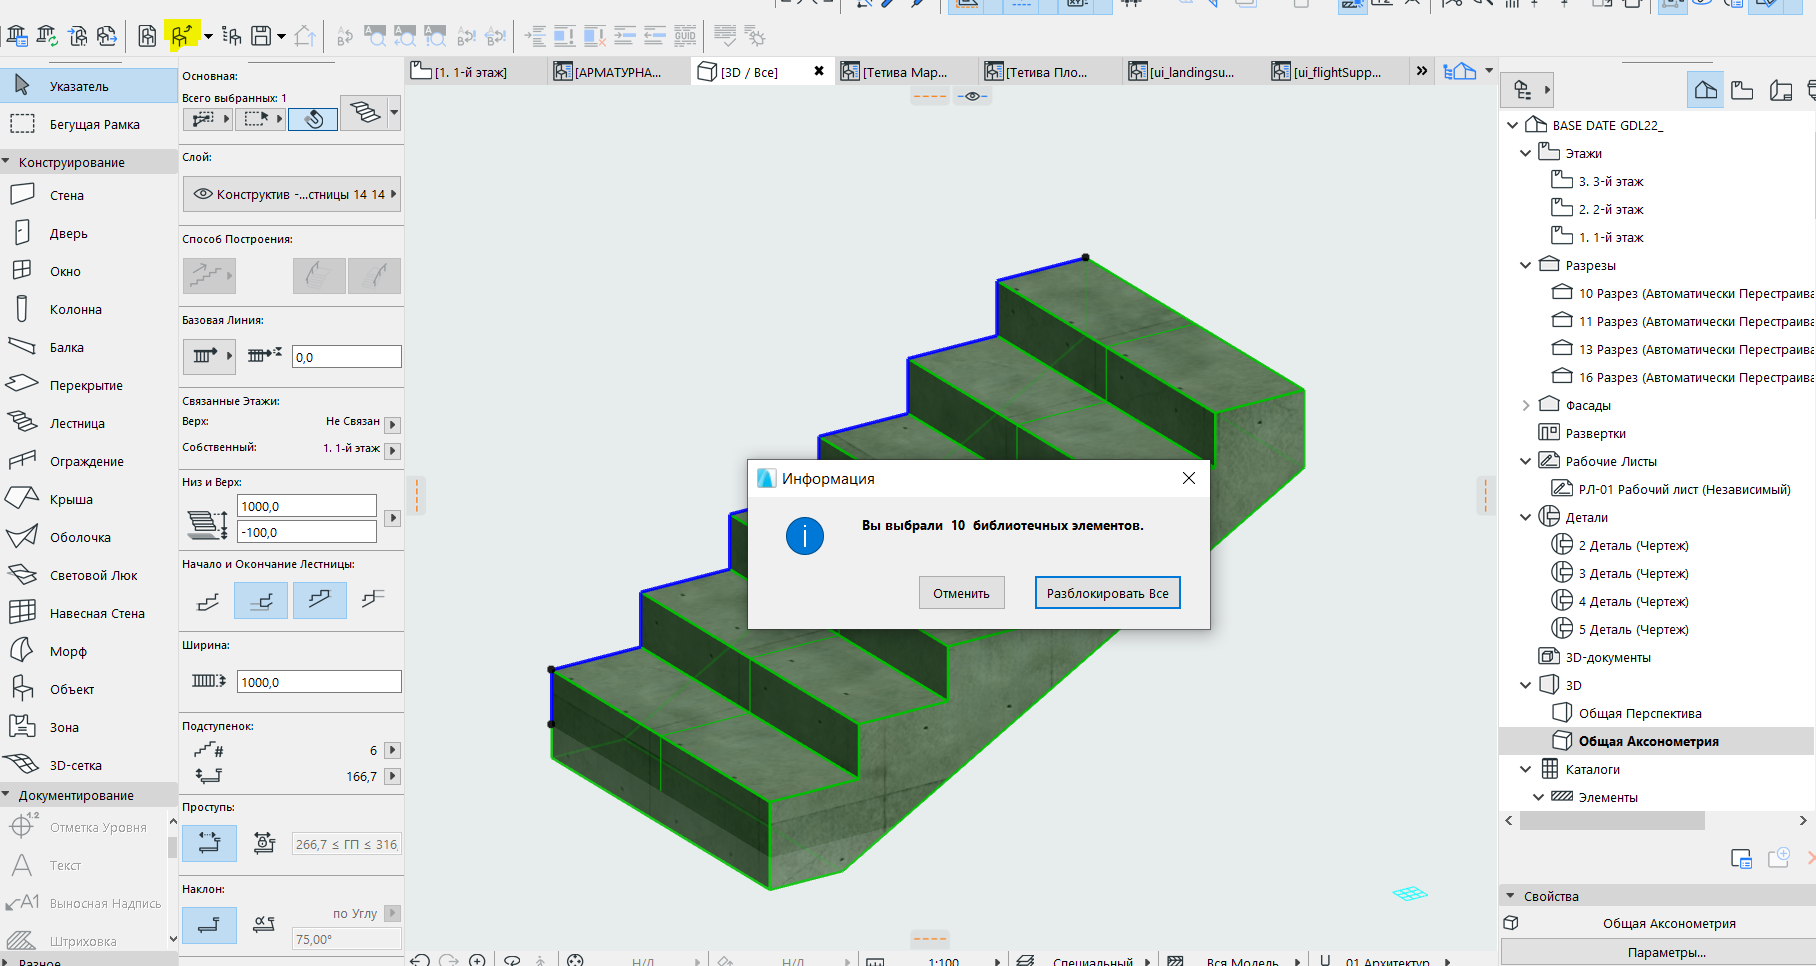Pick the Навесная Стена curtain wall tool
The image size is (1816, 966).
tap(89, 613)
